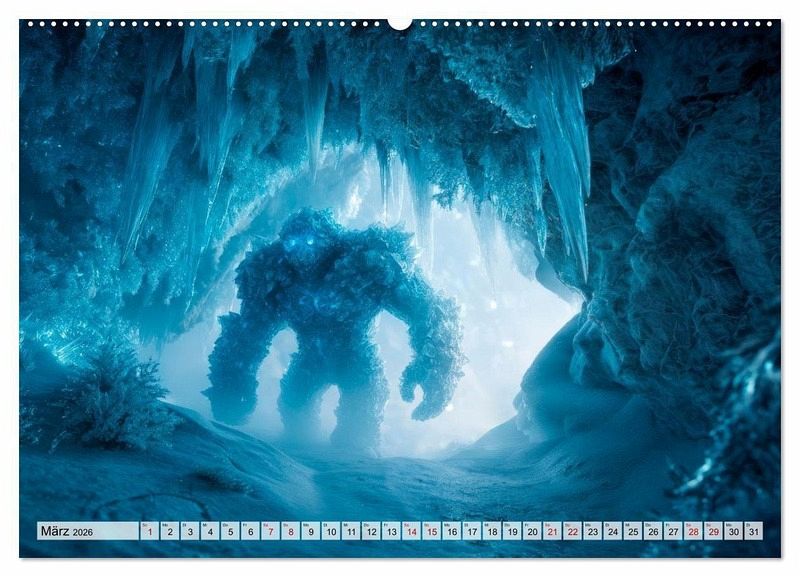Select day 9 in the calendar strip
The height and width of the screenshot is (577, 800).
[311, 531]
